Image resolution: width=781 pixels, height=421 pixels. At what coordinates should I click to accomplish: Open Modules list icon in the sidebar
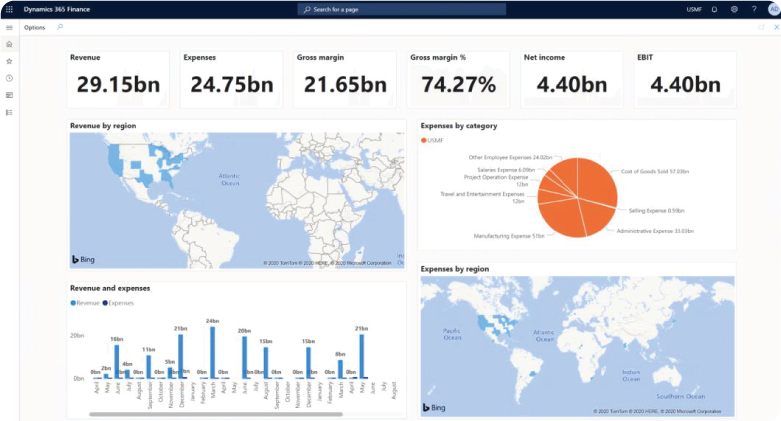[x=9, y=113]
